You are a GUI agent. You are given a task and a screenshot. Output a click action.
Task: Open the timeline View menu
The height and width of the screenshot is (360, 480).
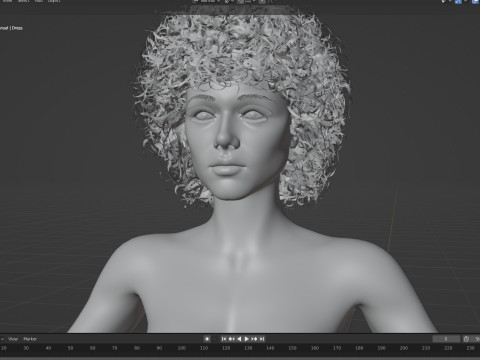[x=13, y=339]
